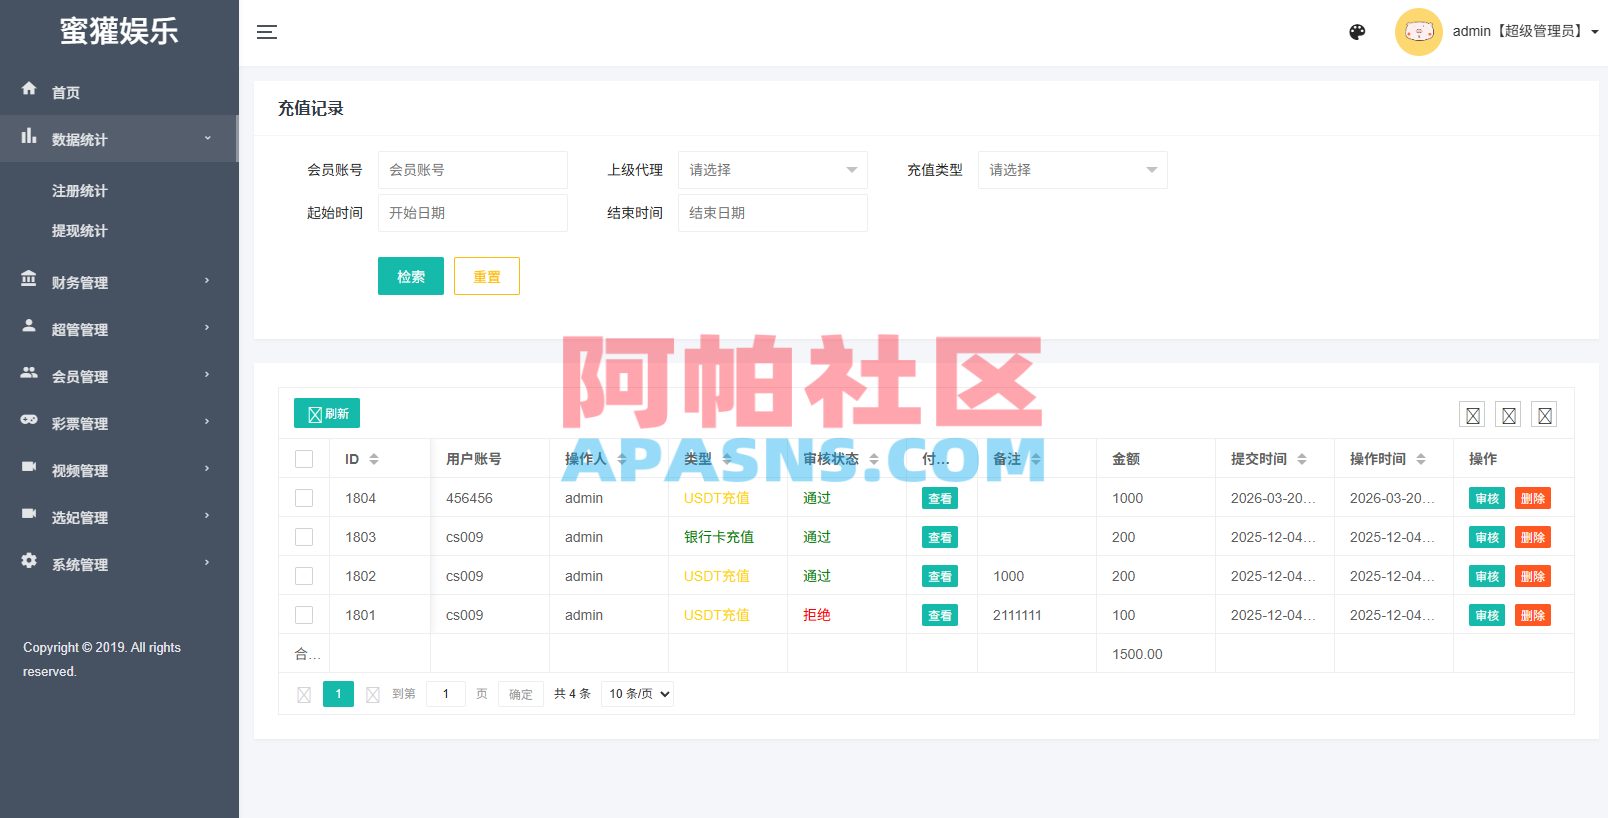Click the 检索 search button

(411, 276)
